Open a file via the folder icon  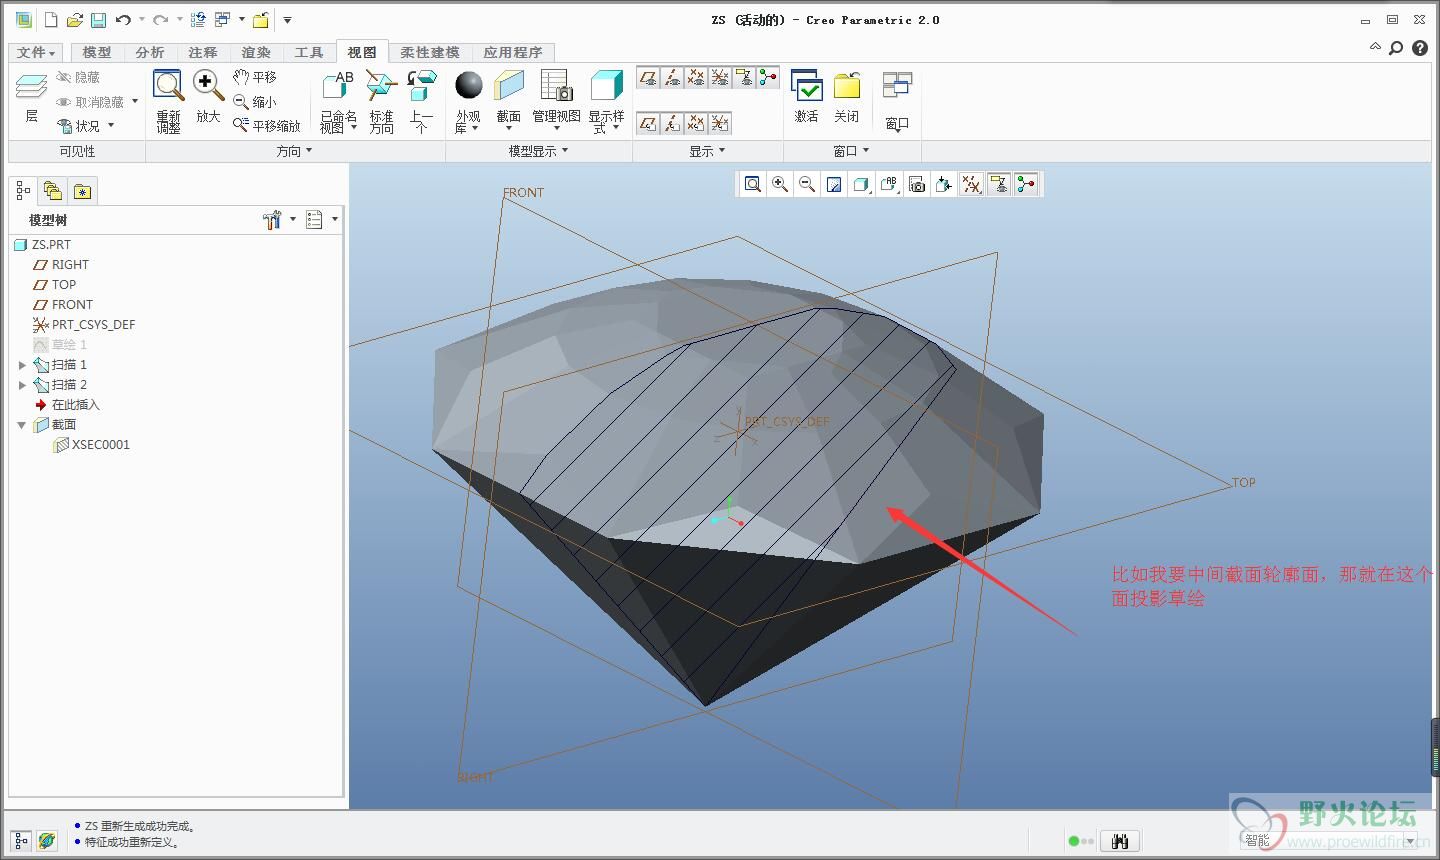tap(74, 20)
